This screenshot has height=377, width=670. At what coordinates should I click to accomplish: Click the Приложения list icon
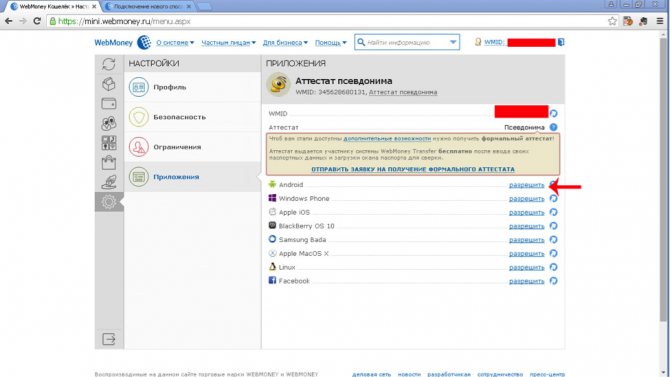point(139,177)
